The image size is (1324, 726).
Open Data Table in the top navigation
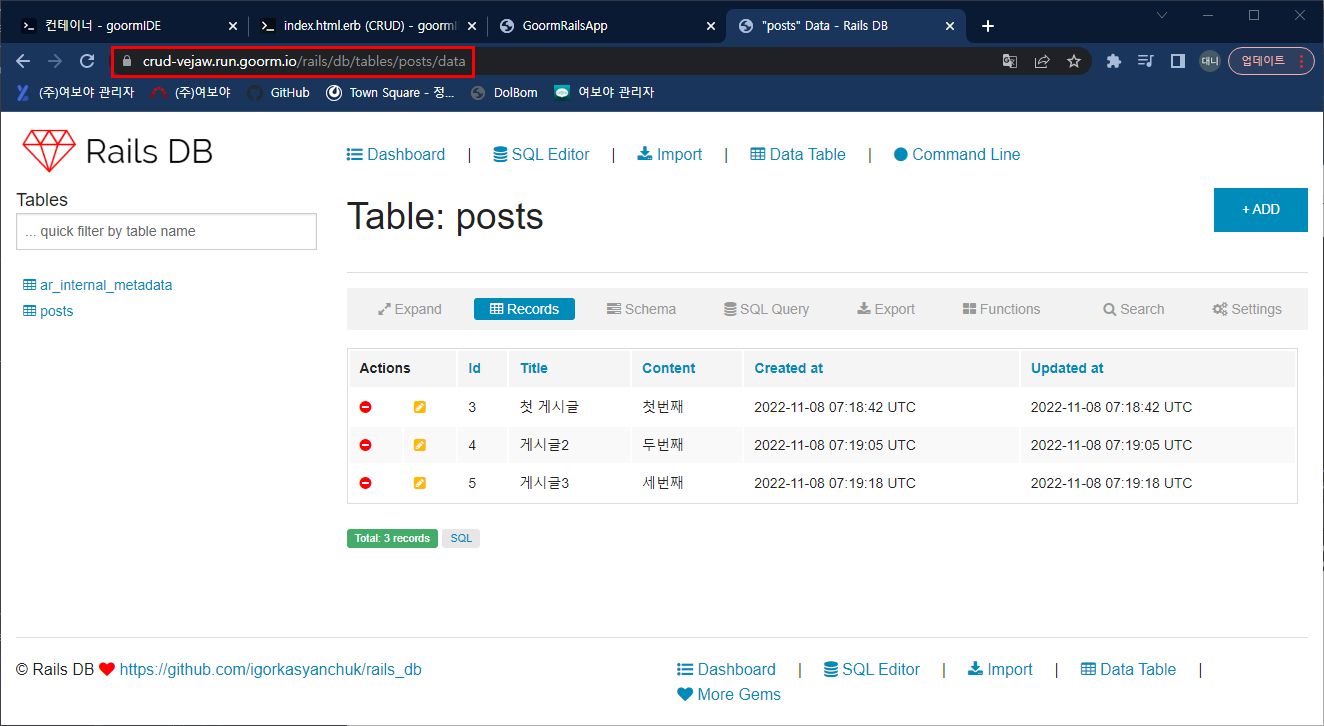pos(798,154)
